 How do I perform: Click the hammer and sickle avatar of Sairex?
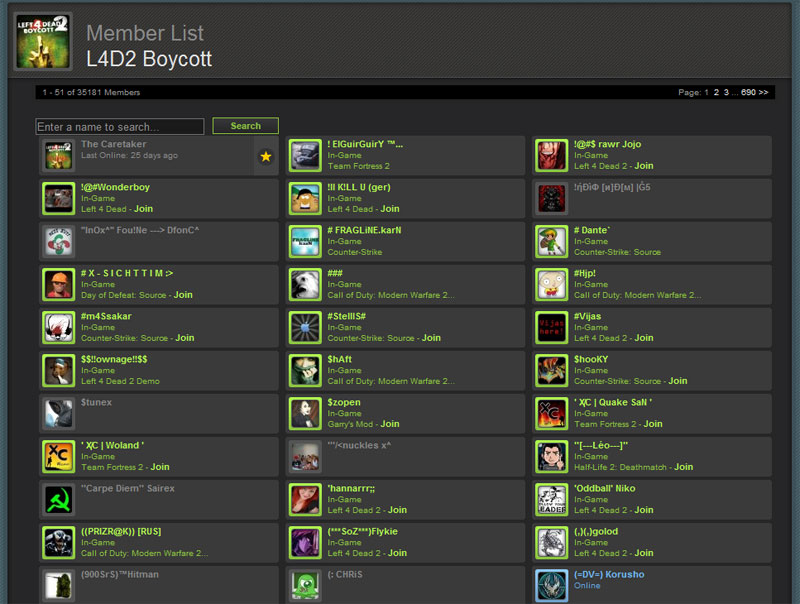(x=59, y=499)
